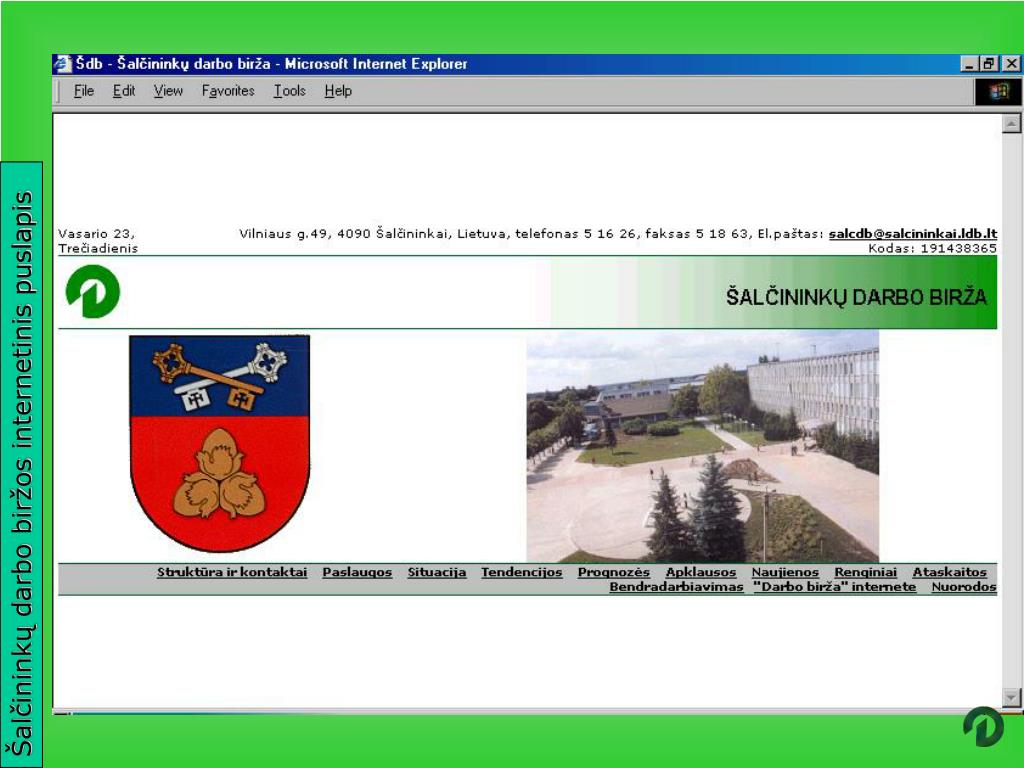Open the Paslaugos link
The width and height of the screenshot is (1024, 768).
(x=357, y=572)
